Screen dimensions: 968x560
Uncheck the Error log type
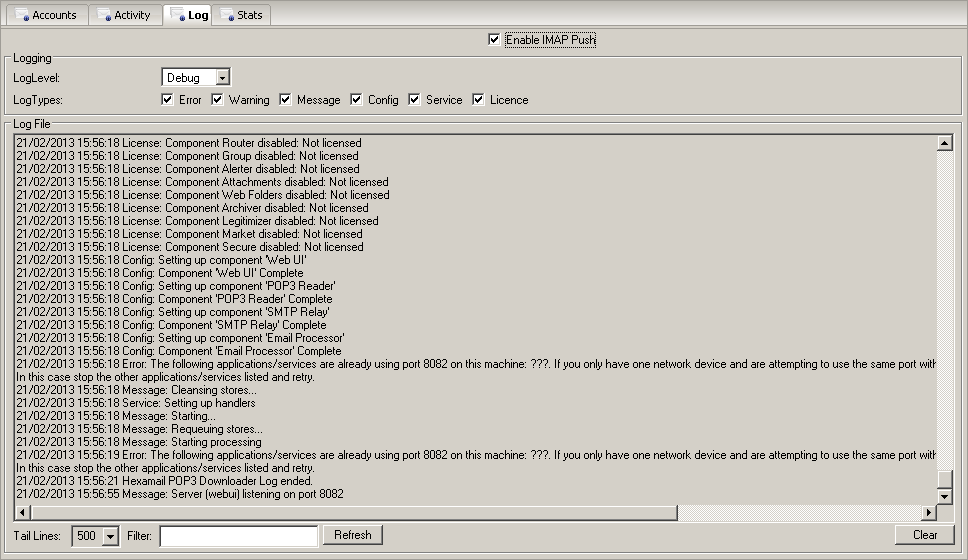168,100
